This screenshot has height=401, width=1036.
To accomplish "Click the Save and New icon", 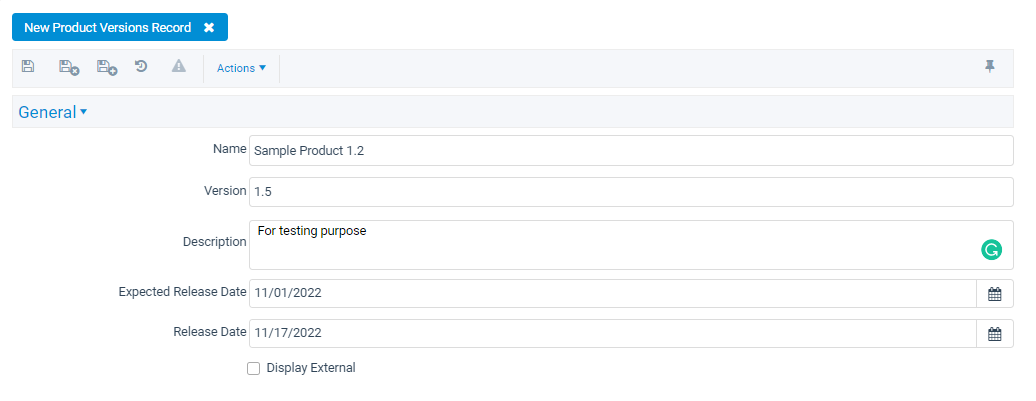I will click(x=107, y=67).
